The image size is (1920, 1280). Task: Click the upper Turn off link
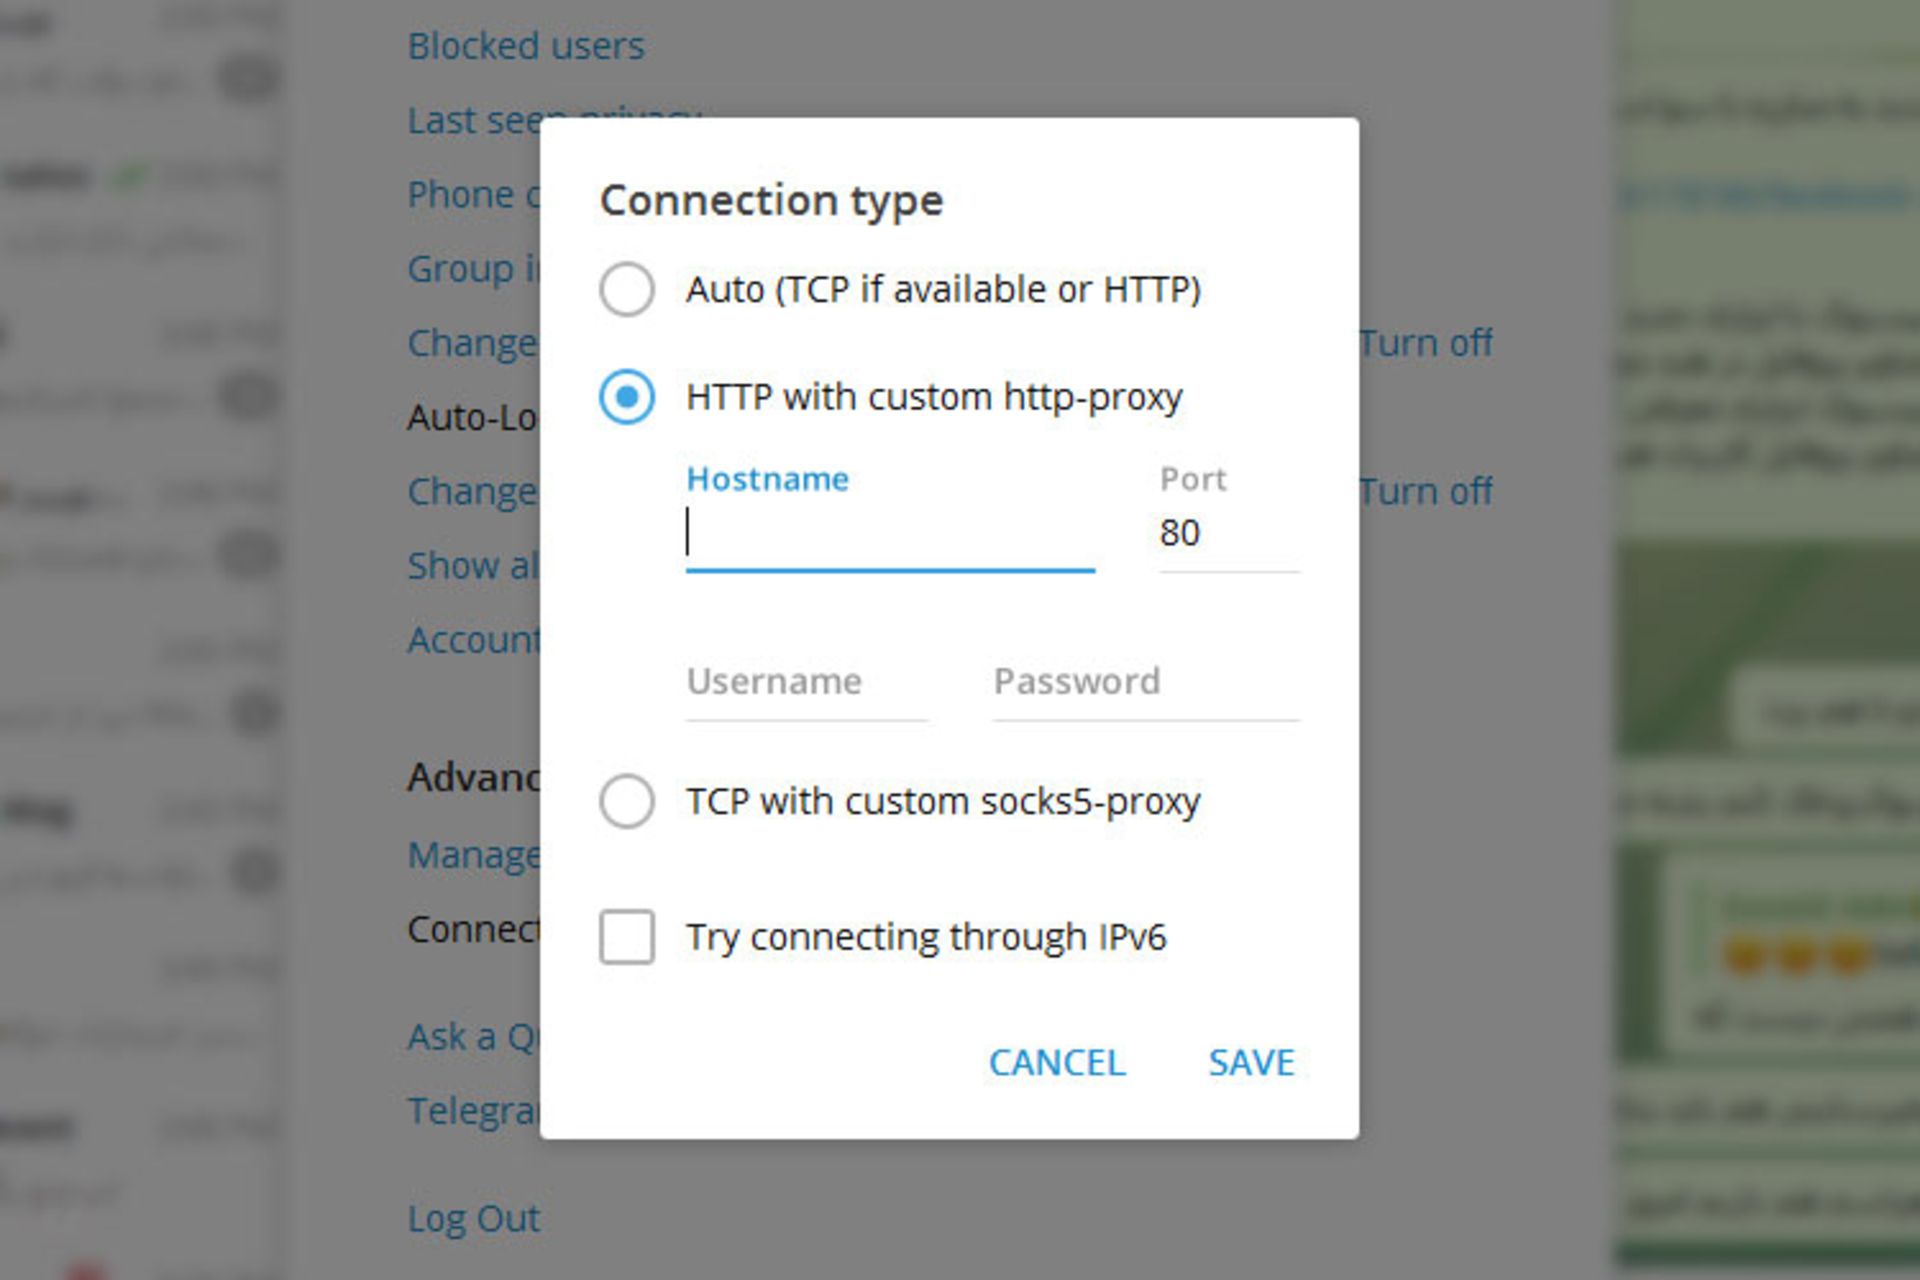click(x=1425, y=343)
